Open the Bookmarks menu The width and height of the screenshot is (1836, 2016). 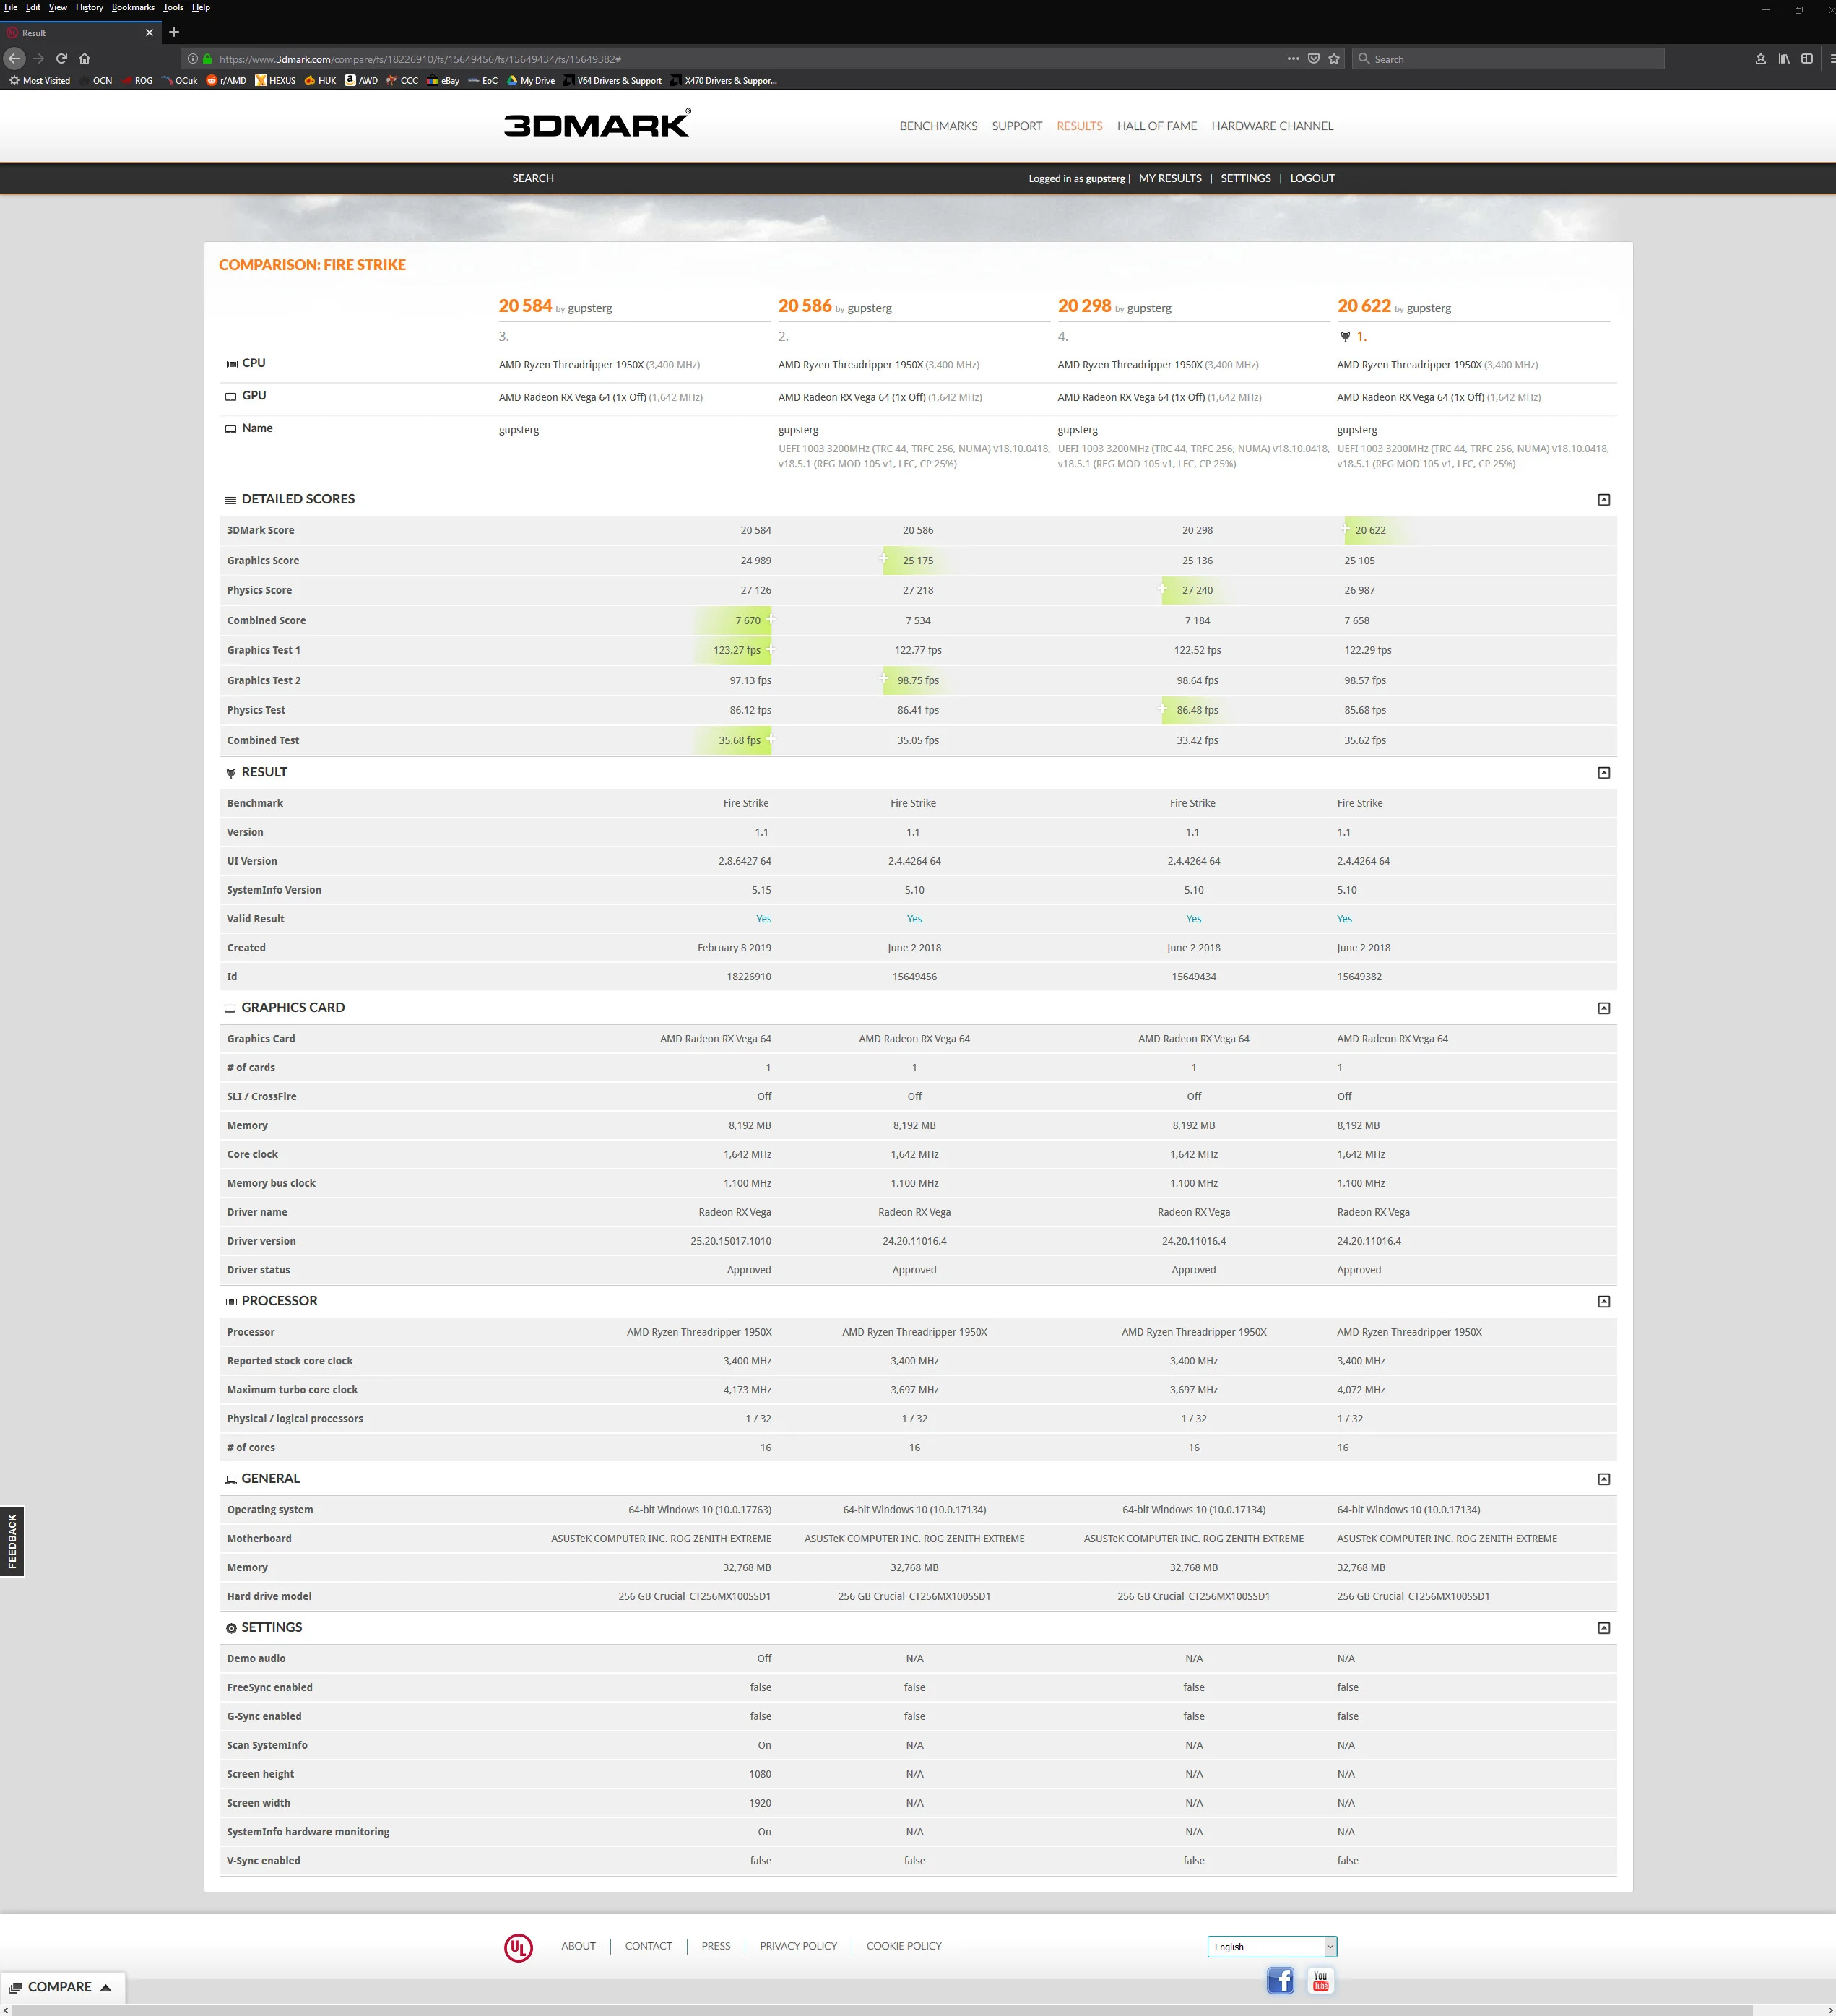click(133, 7)
